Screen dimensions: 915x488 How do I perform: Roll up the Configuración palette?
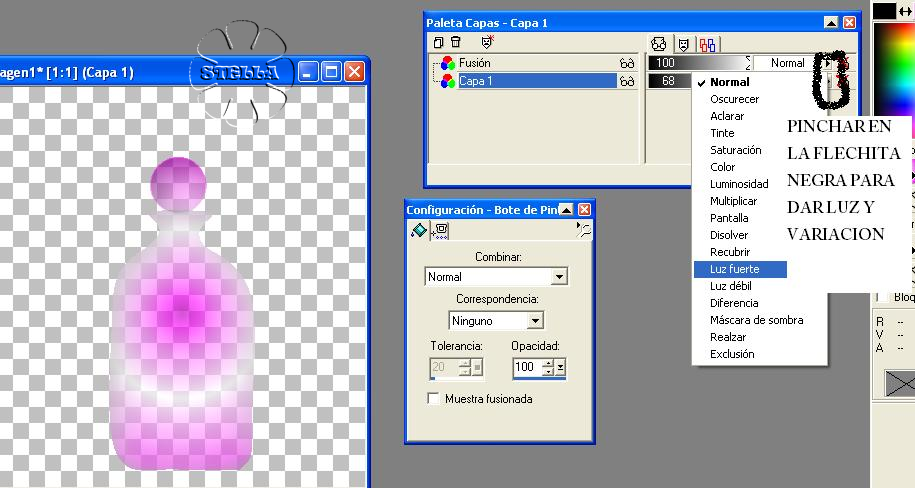pyautogui.click(x=566, y=210)
